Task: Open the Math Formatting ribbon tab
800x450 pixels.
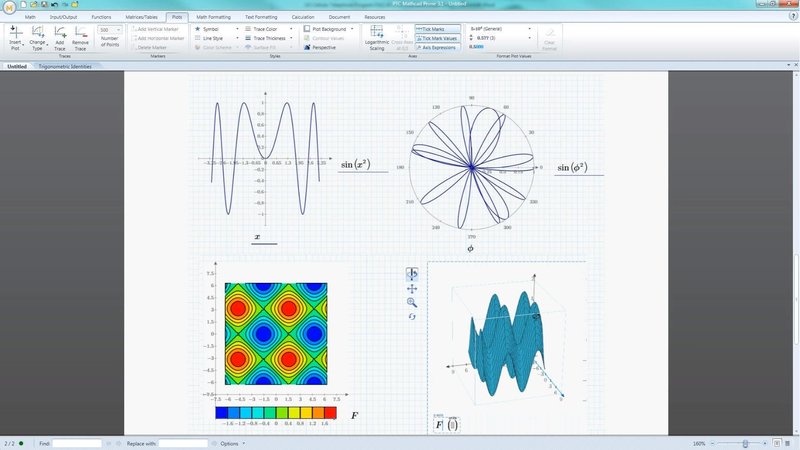Action: point(213,17)
